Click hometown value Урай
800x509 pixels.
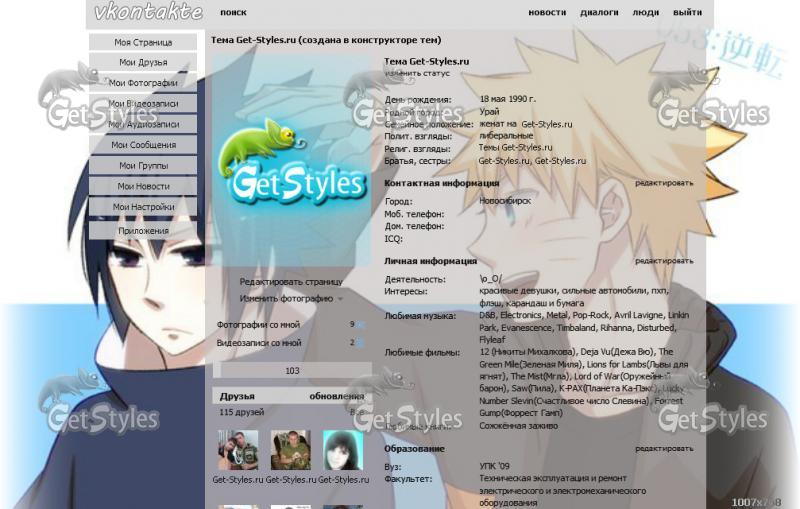(x=489, y=112)
